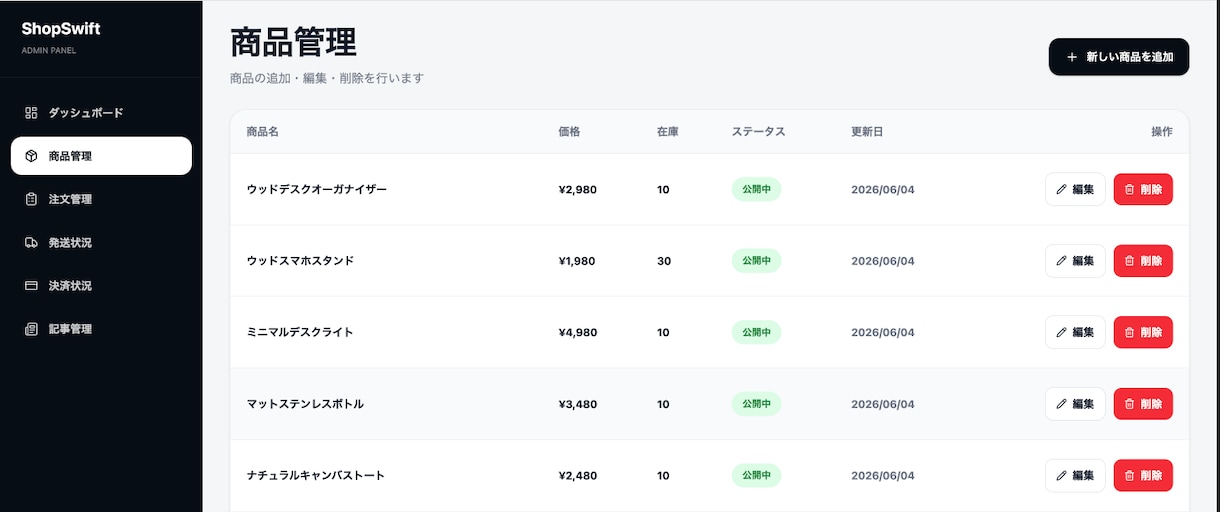Click pencil icon for ミニマルデスクライト
The image size is (1220, 512).
coord(1062,332)
